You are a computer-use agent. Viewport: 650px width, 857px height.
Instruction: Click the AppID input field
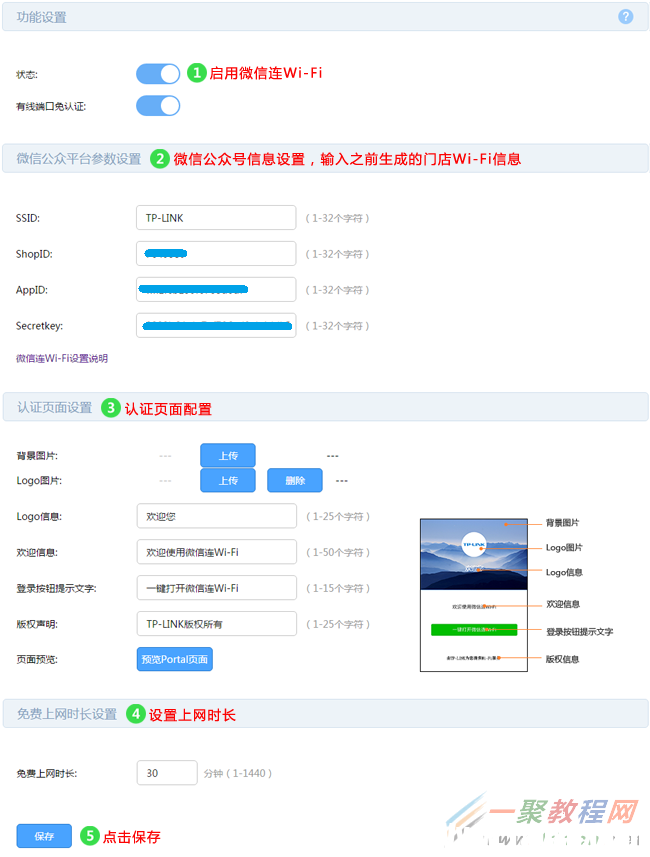pyautogui.click(x=216, y=290)
